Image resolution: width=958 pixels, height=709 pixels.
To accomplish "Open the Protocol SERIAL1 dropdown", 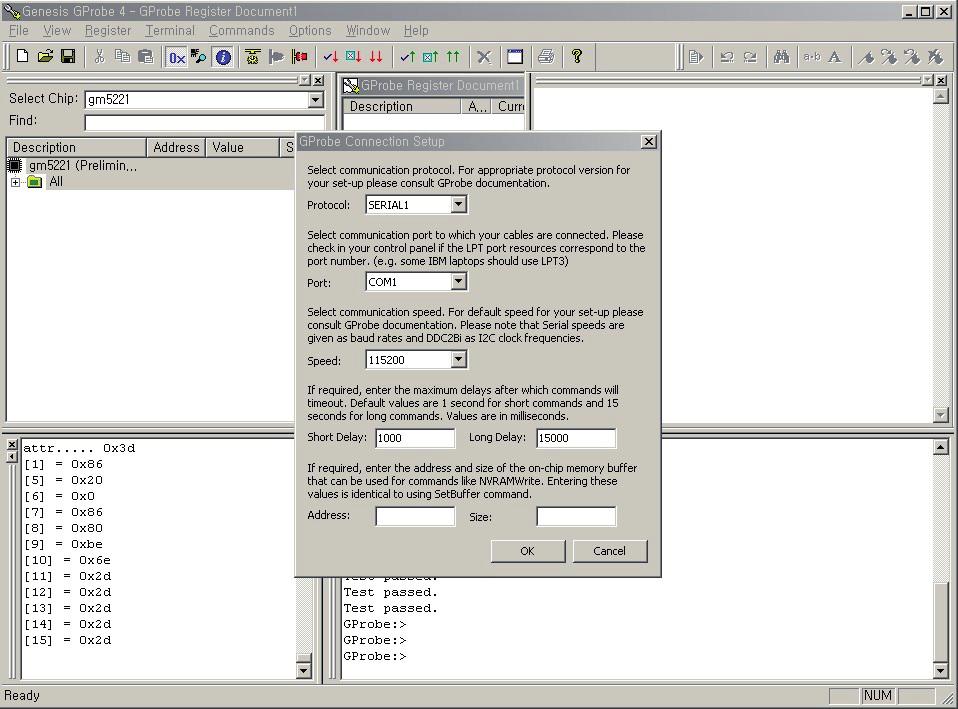I will pyautogui.click(x=459, y=205).
